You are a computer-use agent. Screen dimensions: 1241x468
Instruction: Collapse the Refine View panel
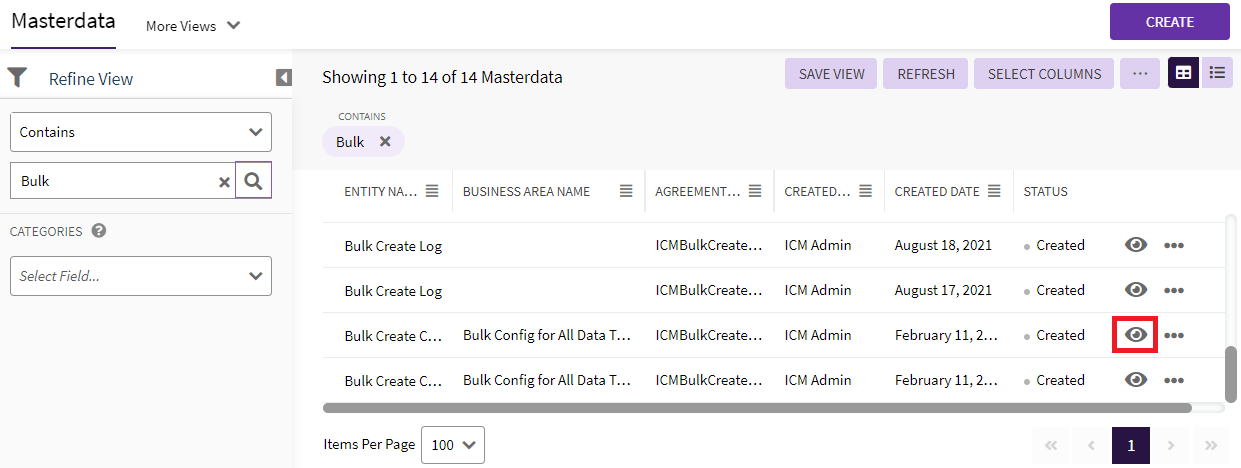pyautogui.click(x=284, y=78)
